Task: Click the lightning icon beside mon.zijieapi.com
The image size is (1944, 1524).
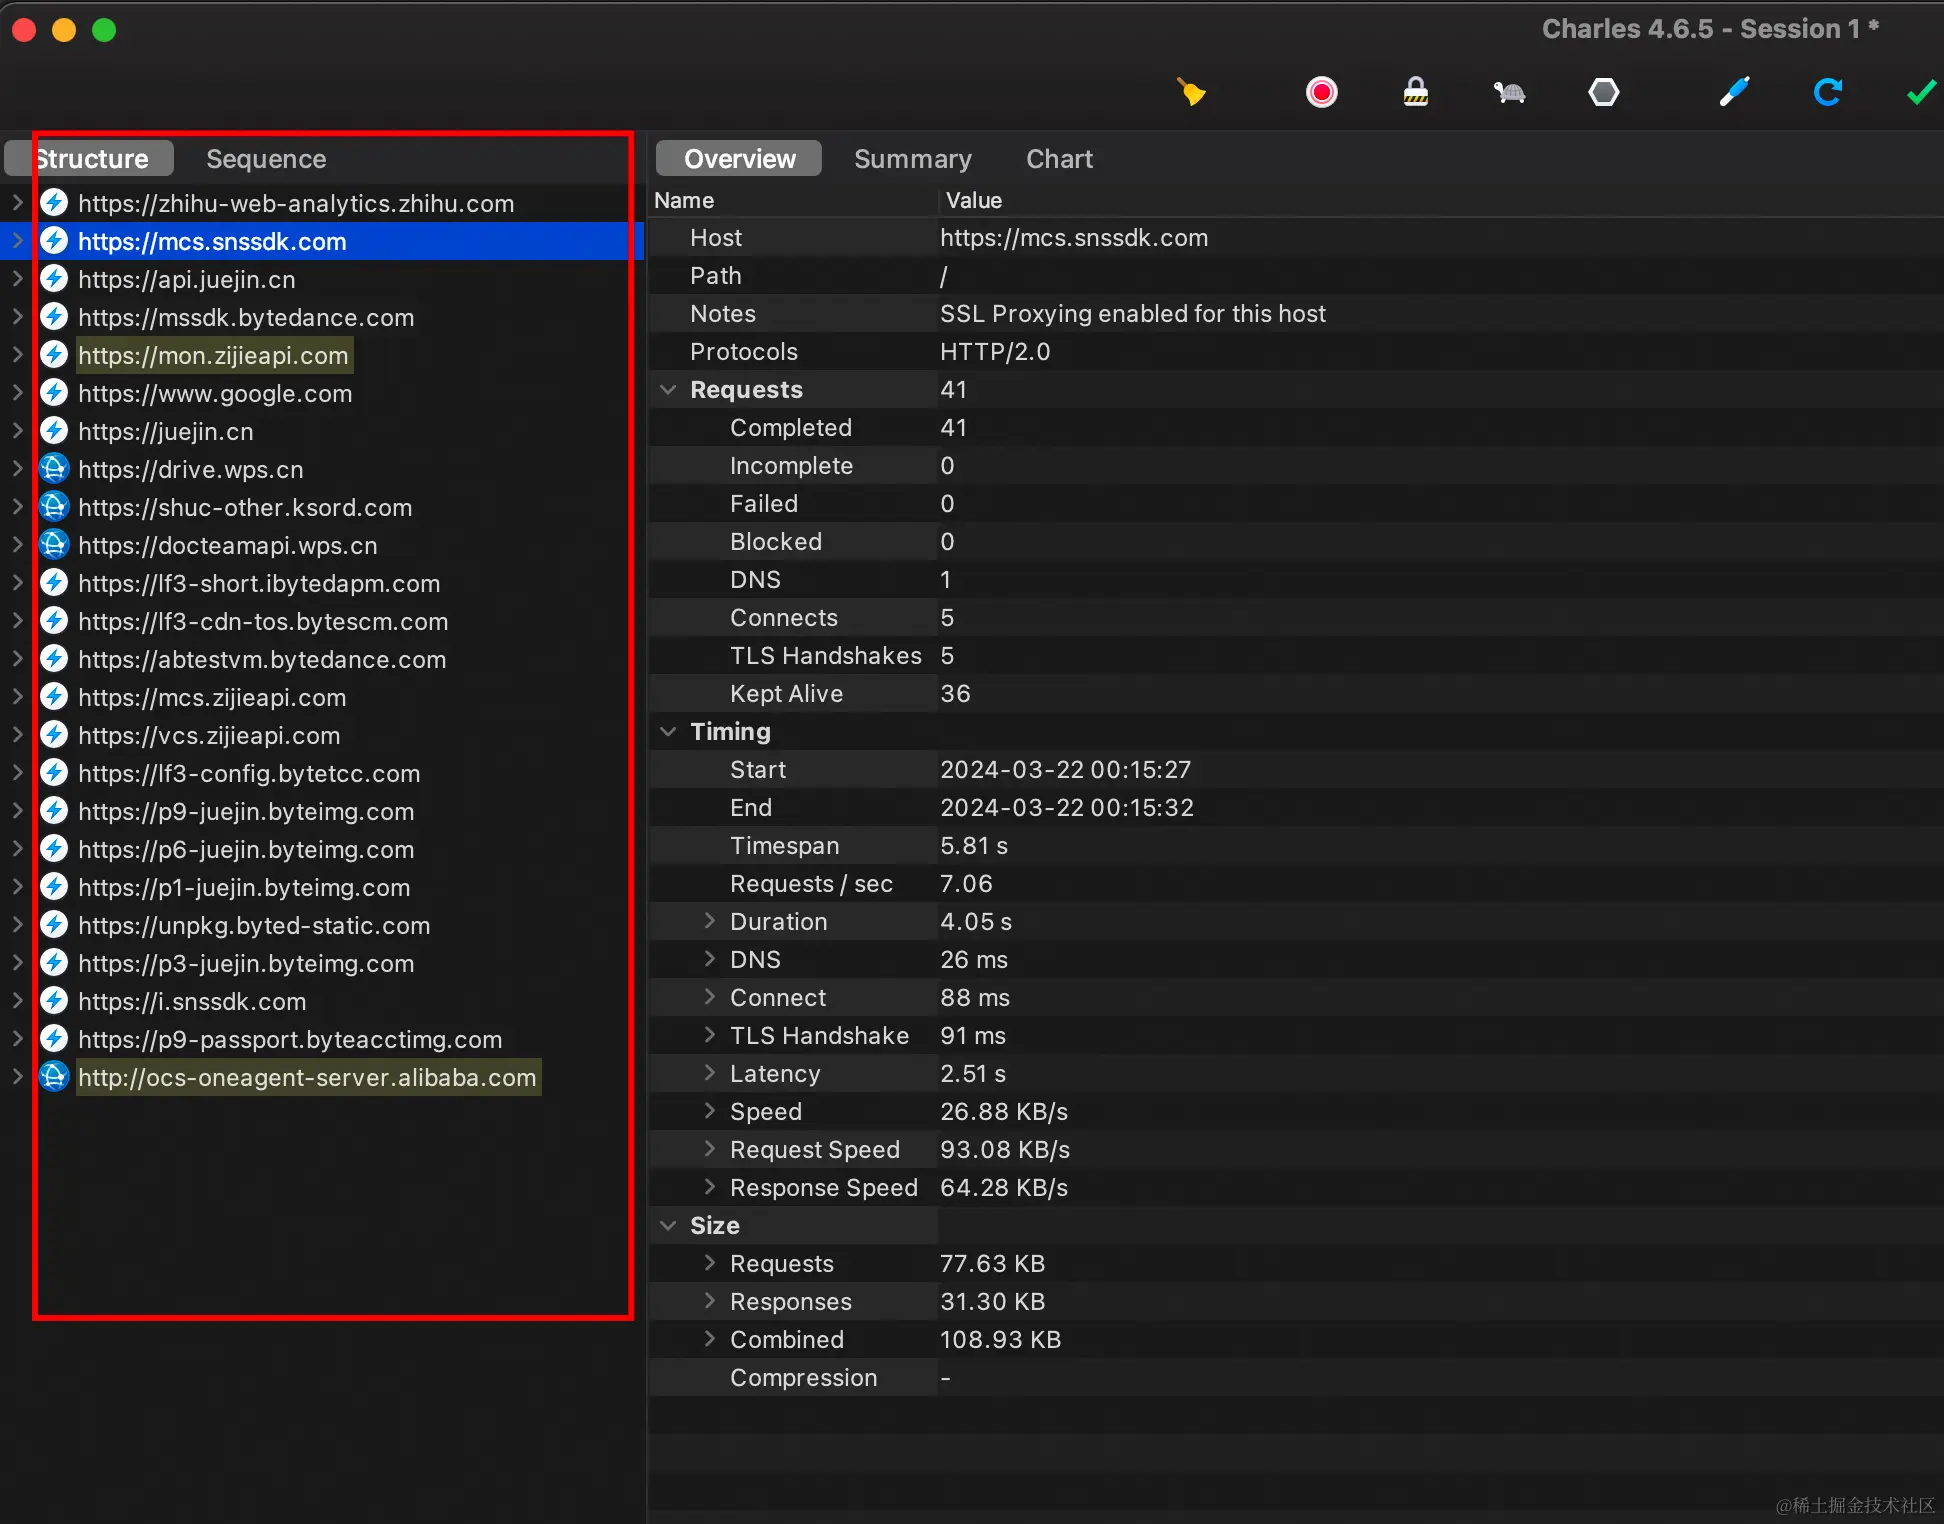Action: 54,355
